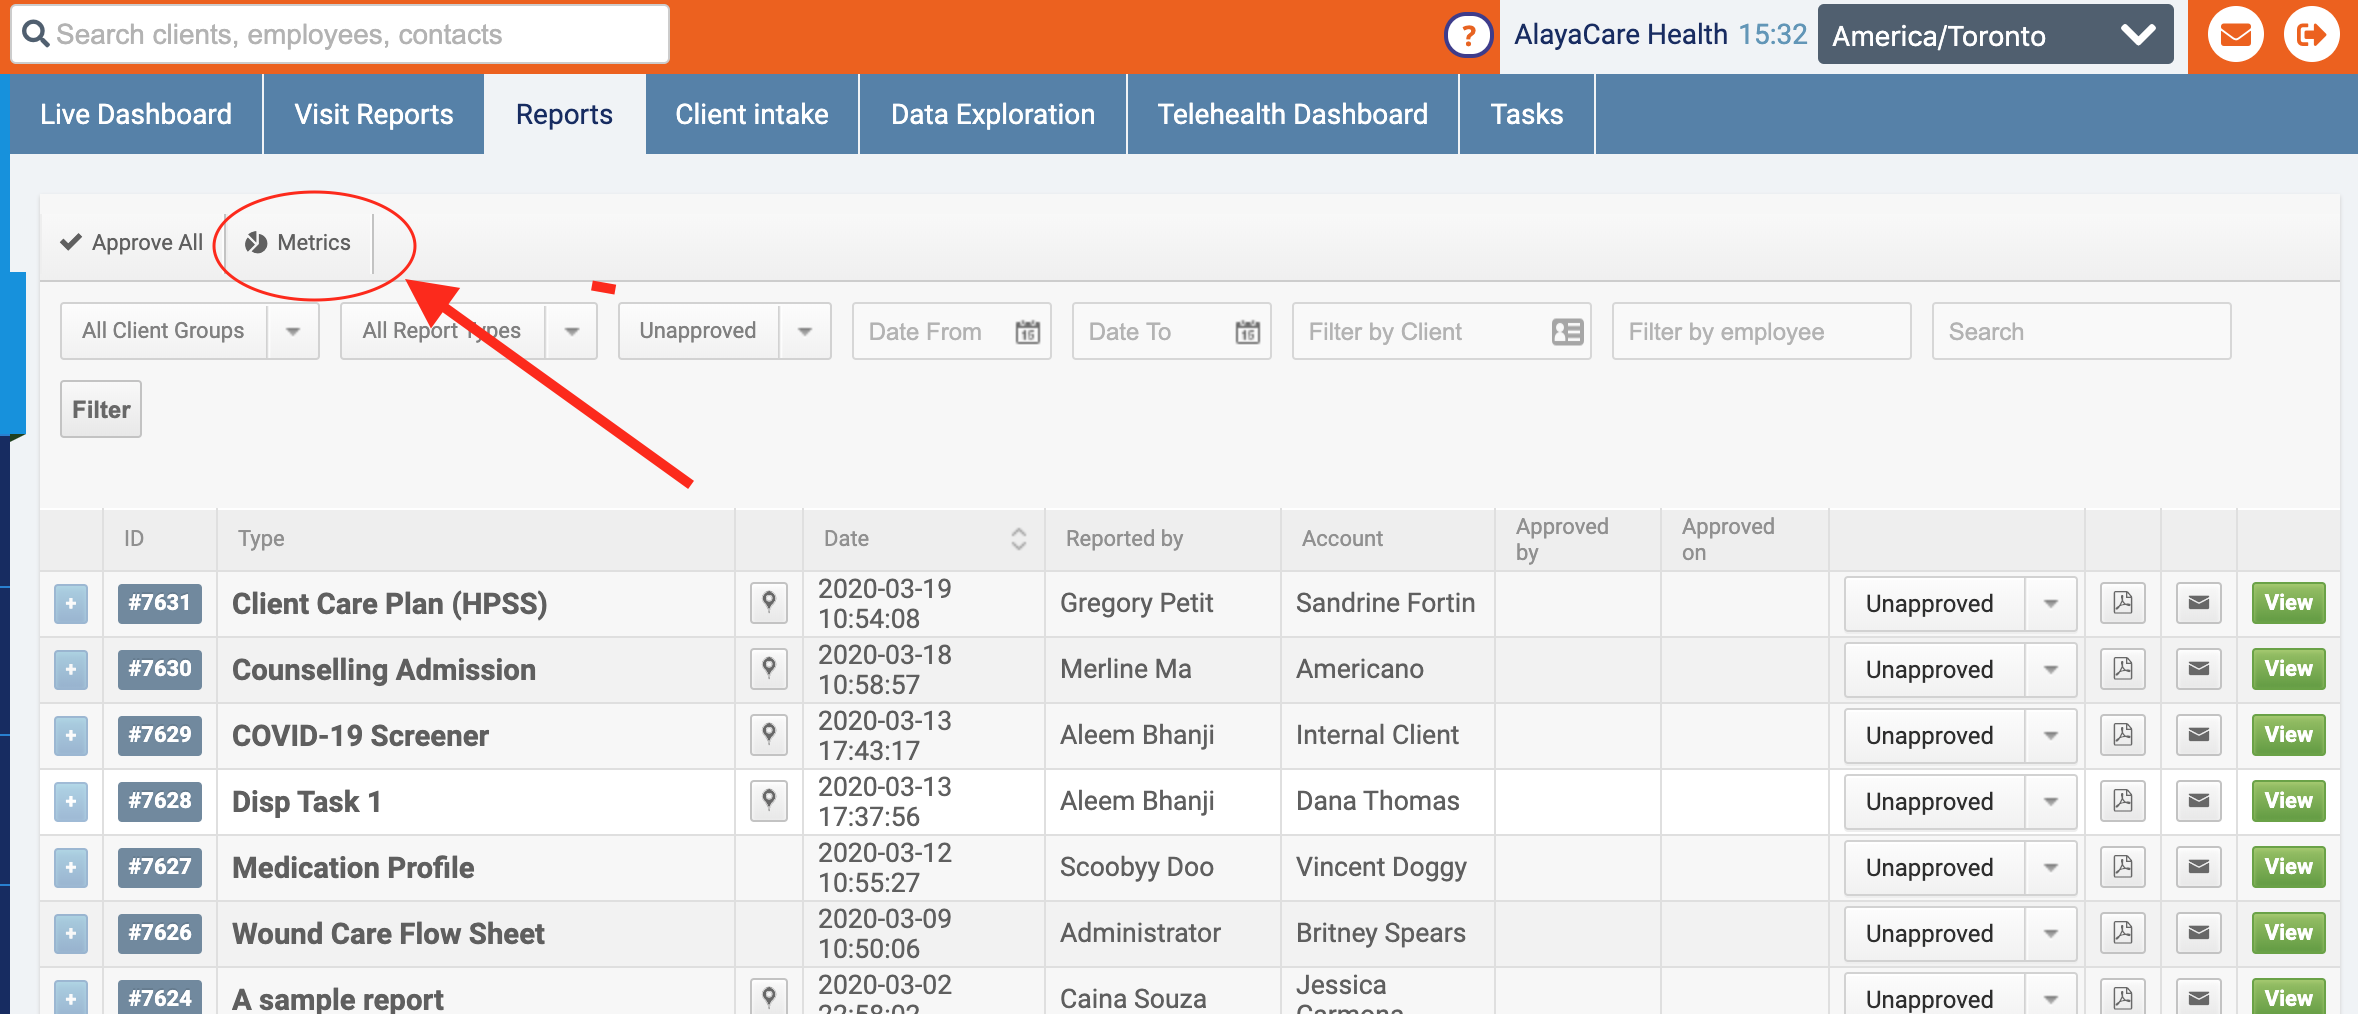Image resolution: width=2358 pixels, height=1014 pixels.
Task: Focus the Filter by employee field
Action: [1760, 332]
